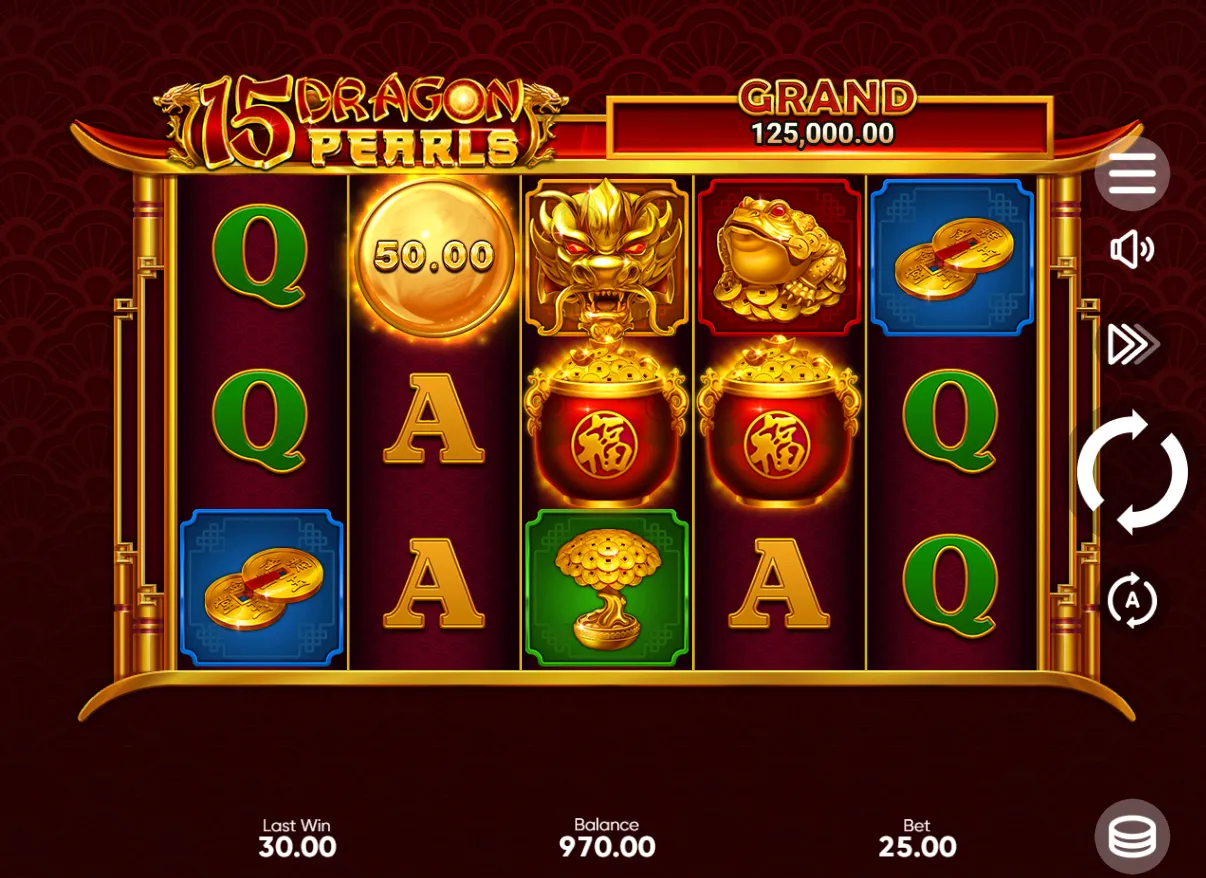
Task: Click the Grand jackpot 125,000.00 banner
Action: click(829, 120)
